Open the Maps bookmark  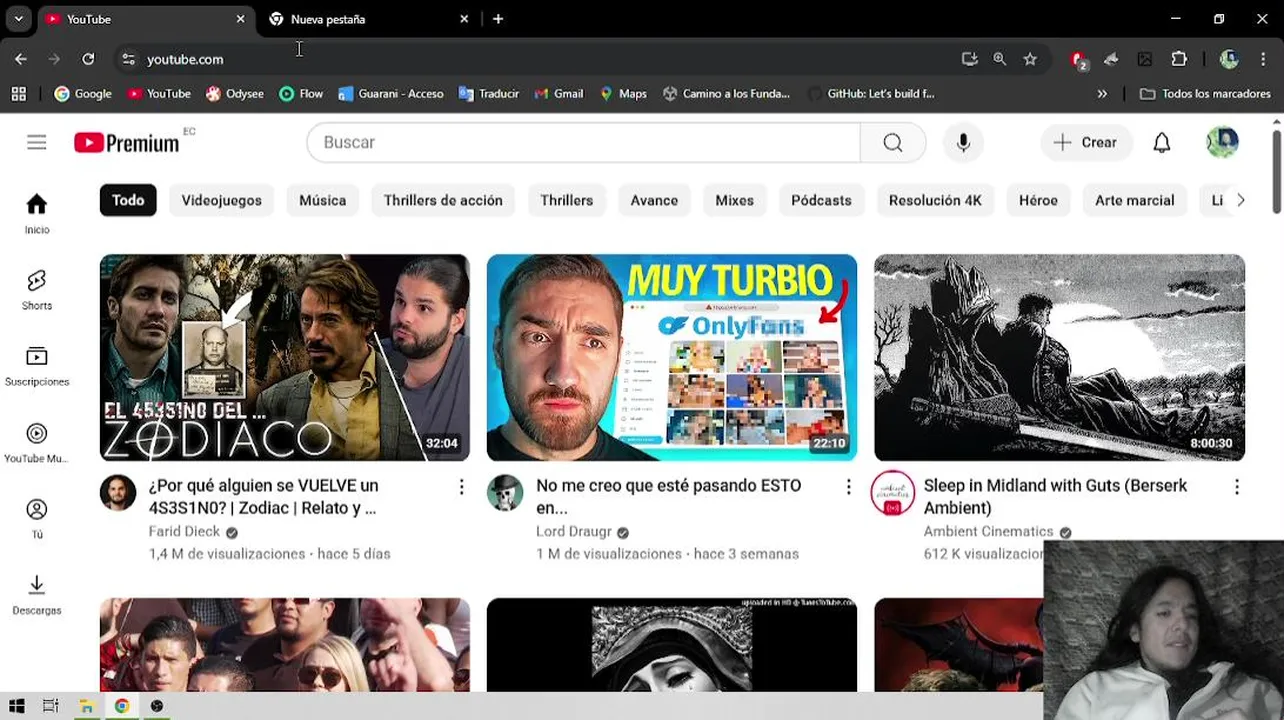[623, 94]
